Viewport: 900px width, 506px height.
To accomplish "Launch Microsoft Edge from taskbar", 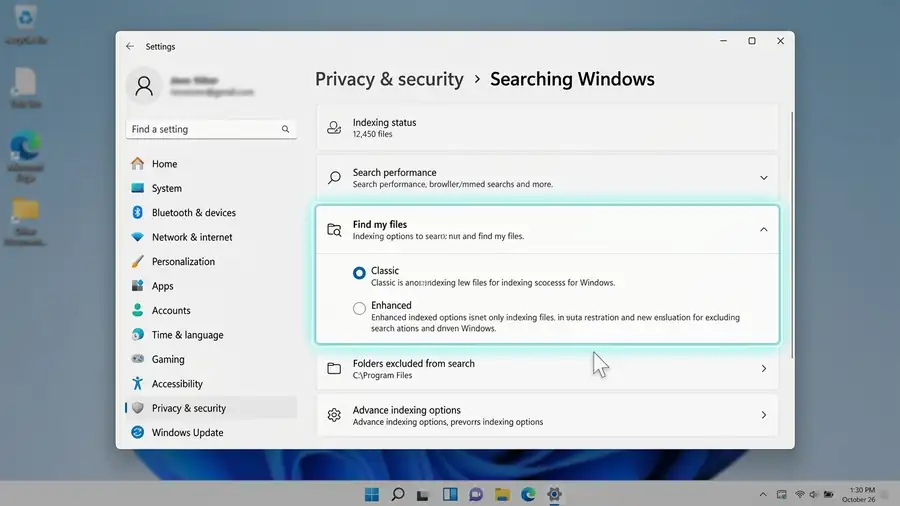I will coord(528,494).
